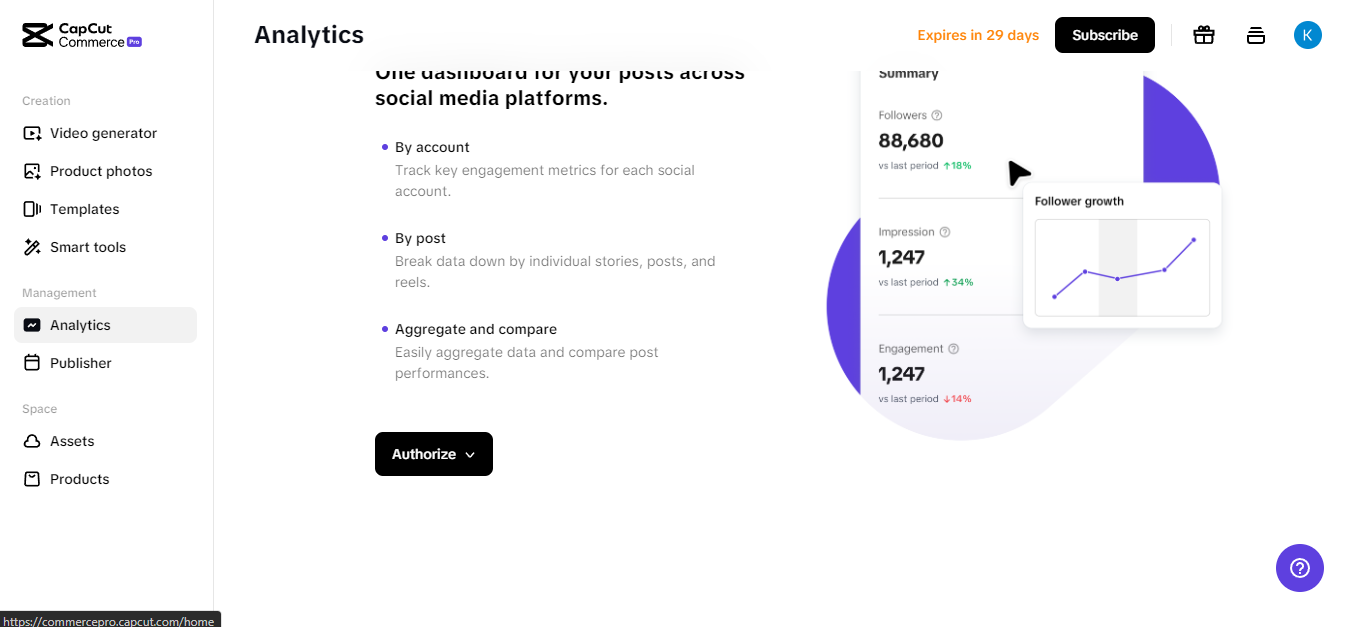Click the 'Expires in 29 days' notice

pyautogui.click(x=978, y=35)
